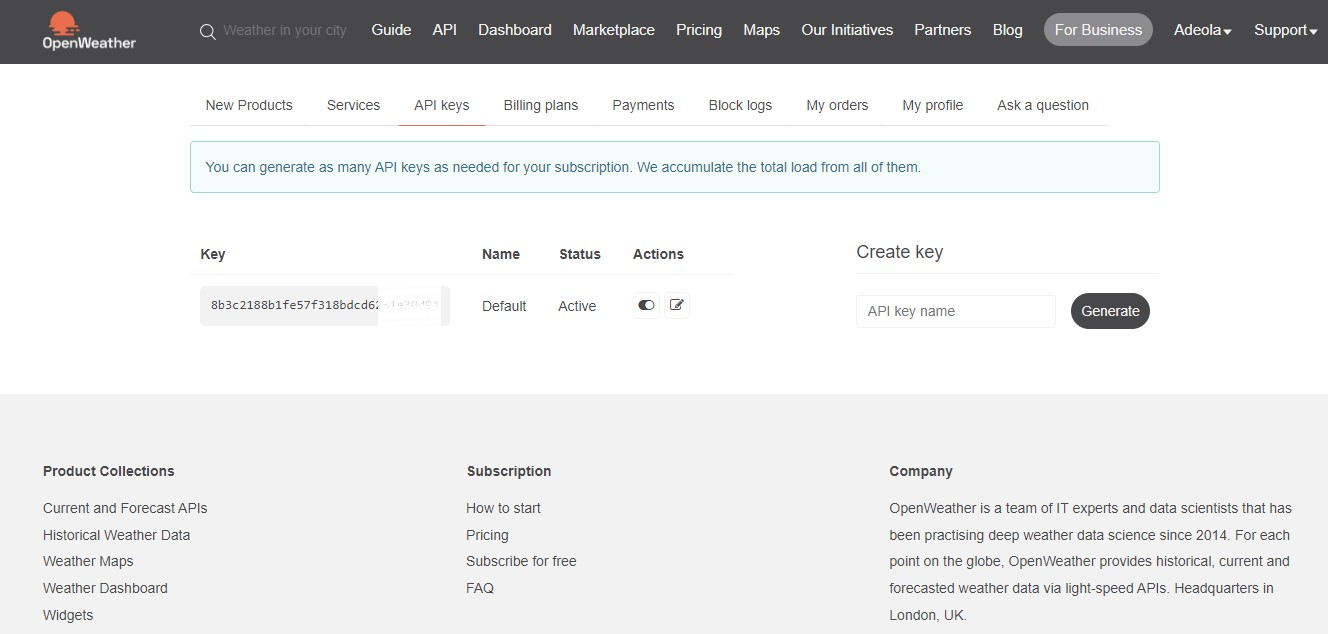This screenshot has width=1328, height=634.
Task: Click the OpenWeather logo
Action: (89, 31)
